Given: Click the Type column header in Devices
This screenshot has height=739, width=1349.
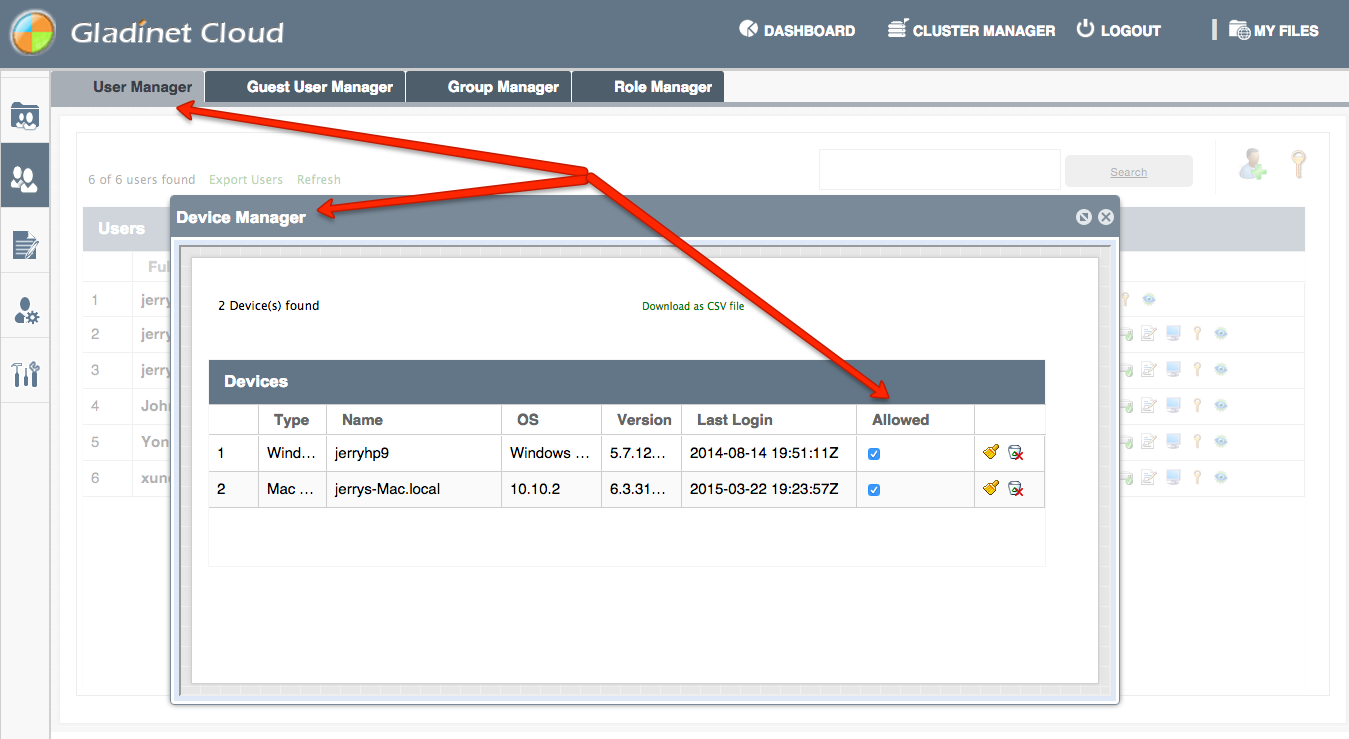Looking at the screenshot, I should [x=292, y=420].
